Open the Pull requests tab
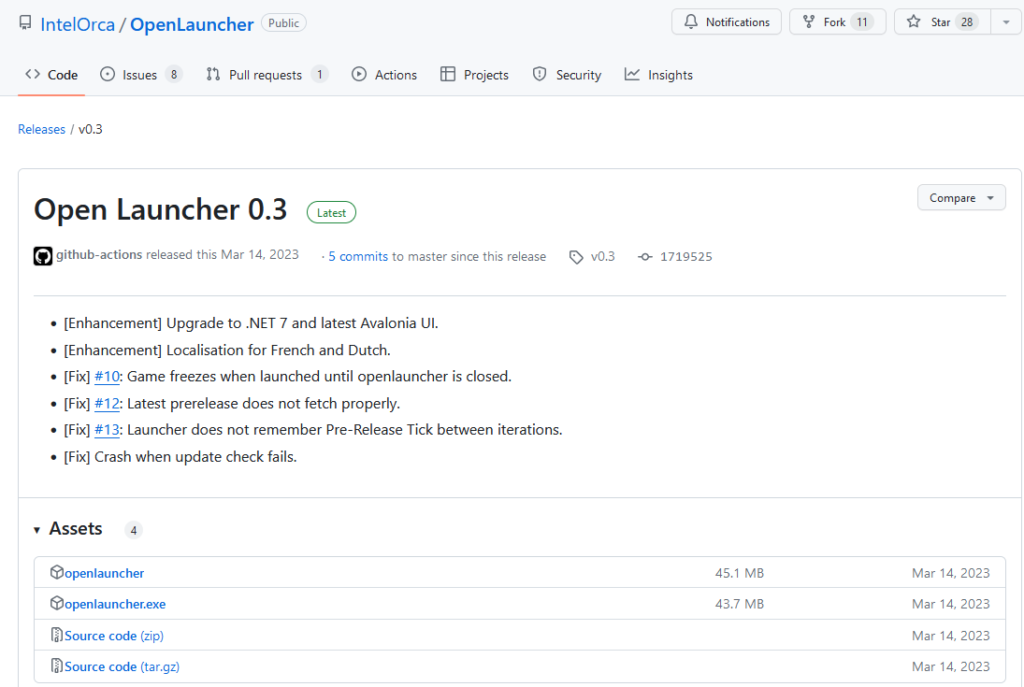The height and width of the screenshot is (687, 1024). tap(265, 75)
